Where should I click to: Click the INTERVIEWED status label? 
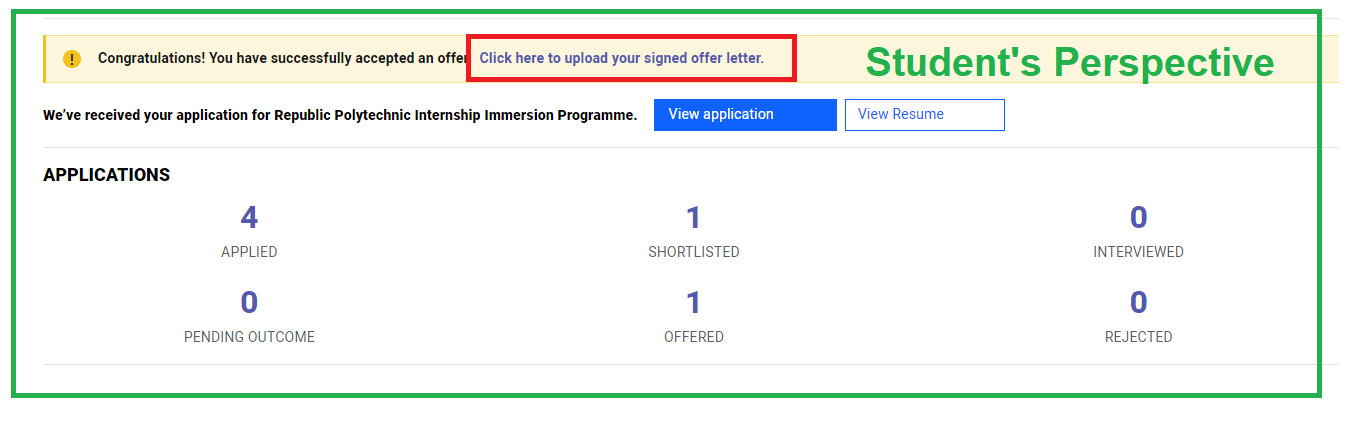point(1138,252)
